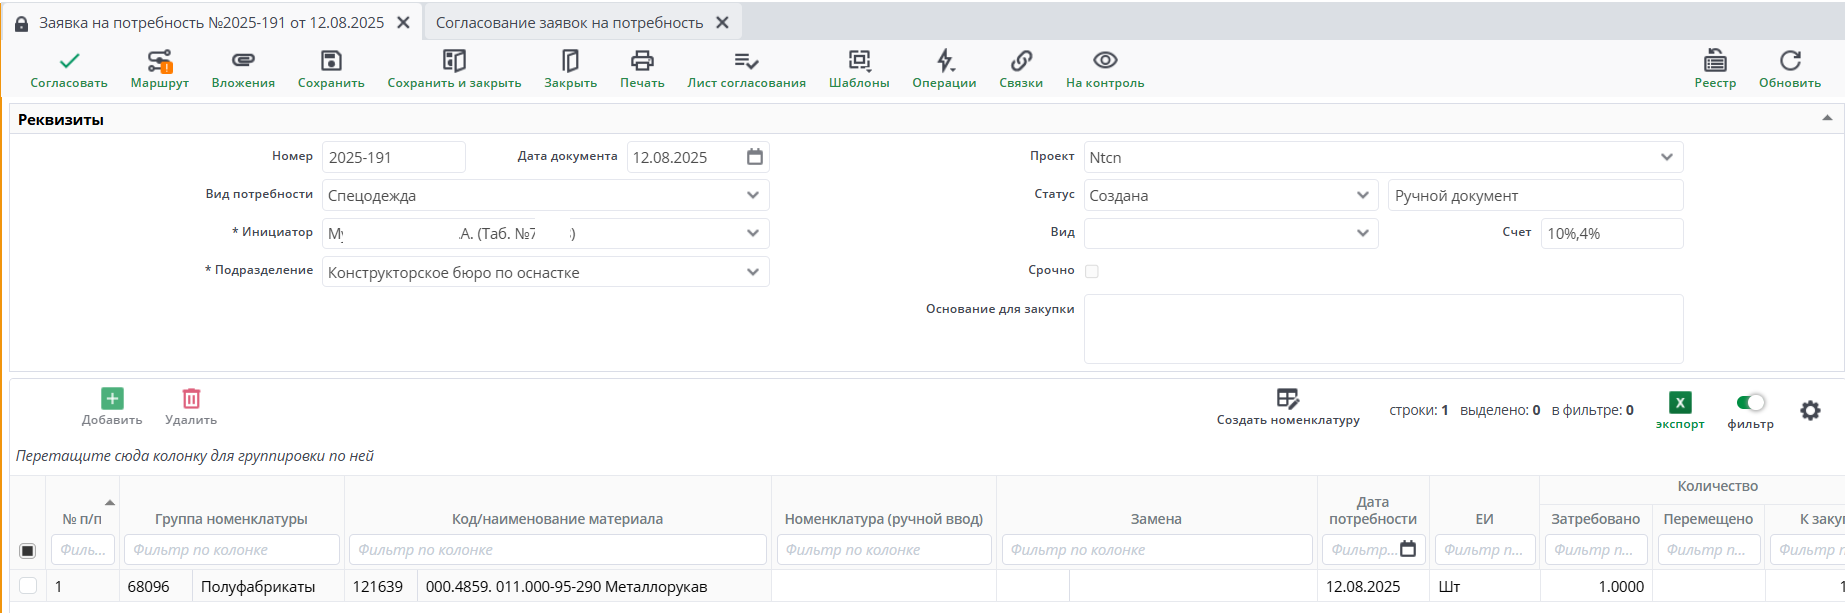The image size is (1845, 613).
Task: Click the Согласовать checkmark icon
Action: click(x=69, y=62)
